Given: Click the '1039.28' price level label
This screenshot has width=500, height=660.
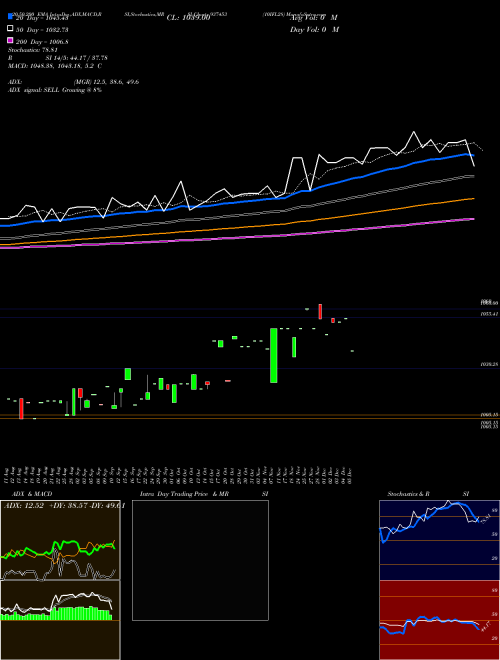Looking at the screenshot, I should [x=489, y=365].
